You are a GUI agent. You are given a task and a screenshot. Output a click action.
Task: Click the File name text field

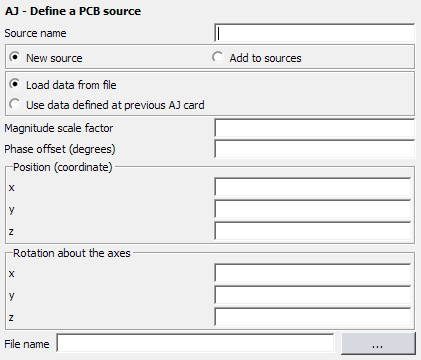click(x=195, y=343)
